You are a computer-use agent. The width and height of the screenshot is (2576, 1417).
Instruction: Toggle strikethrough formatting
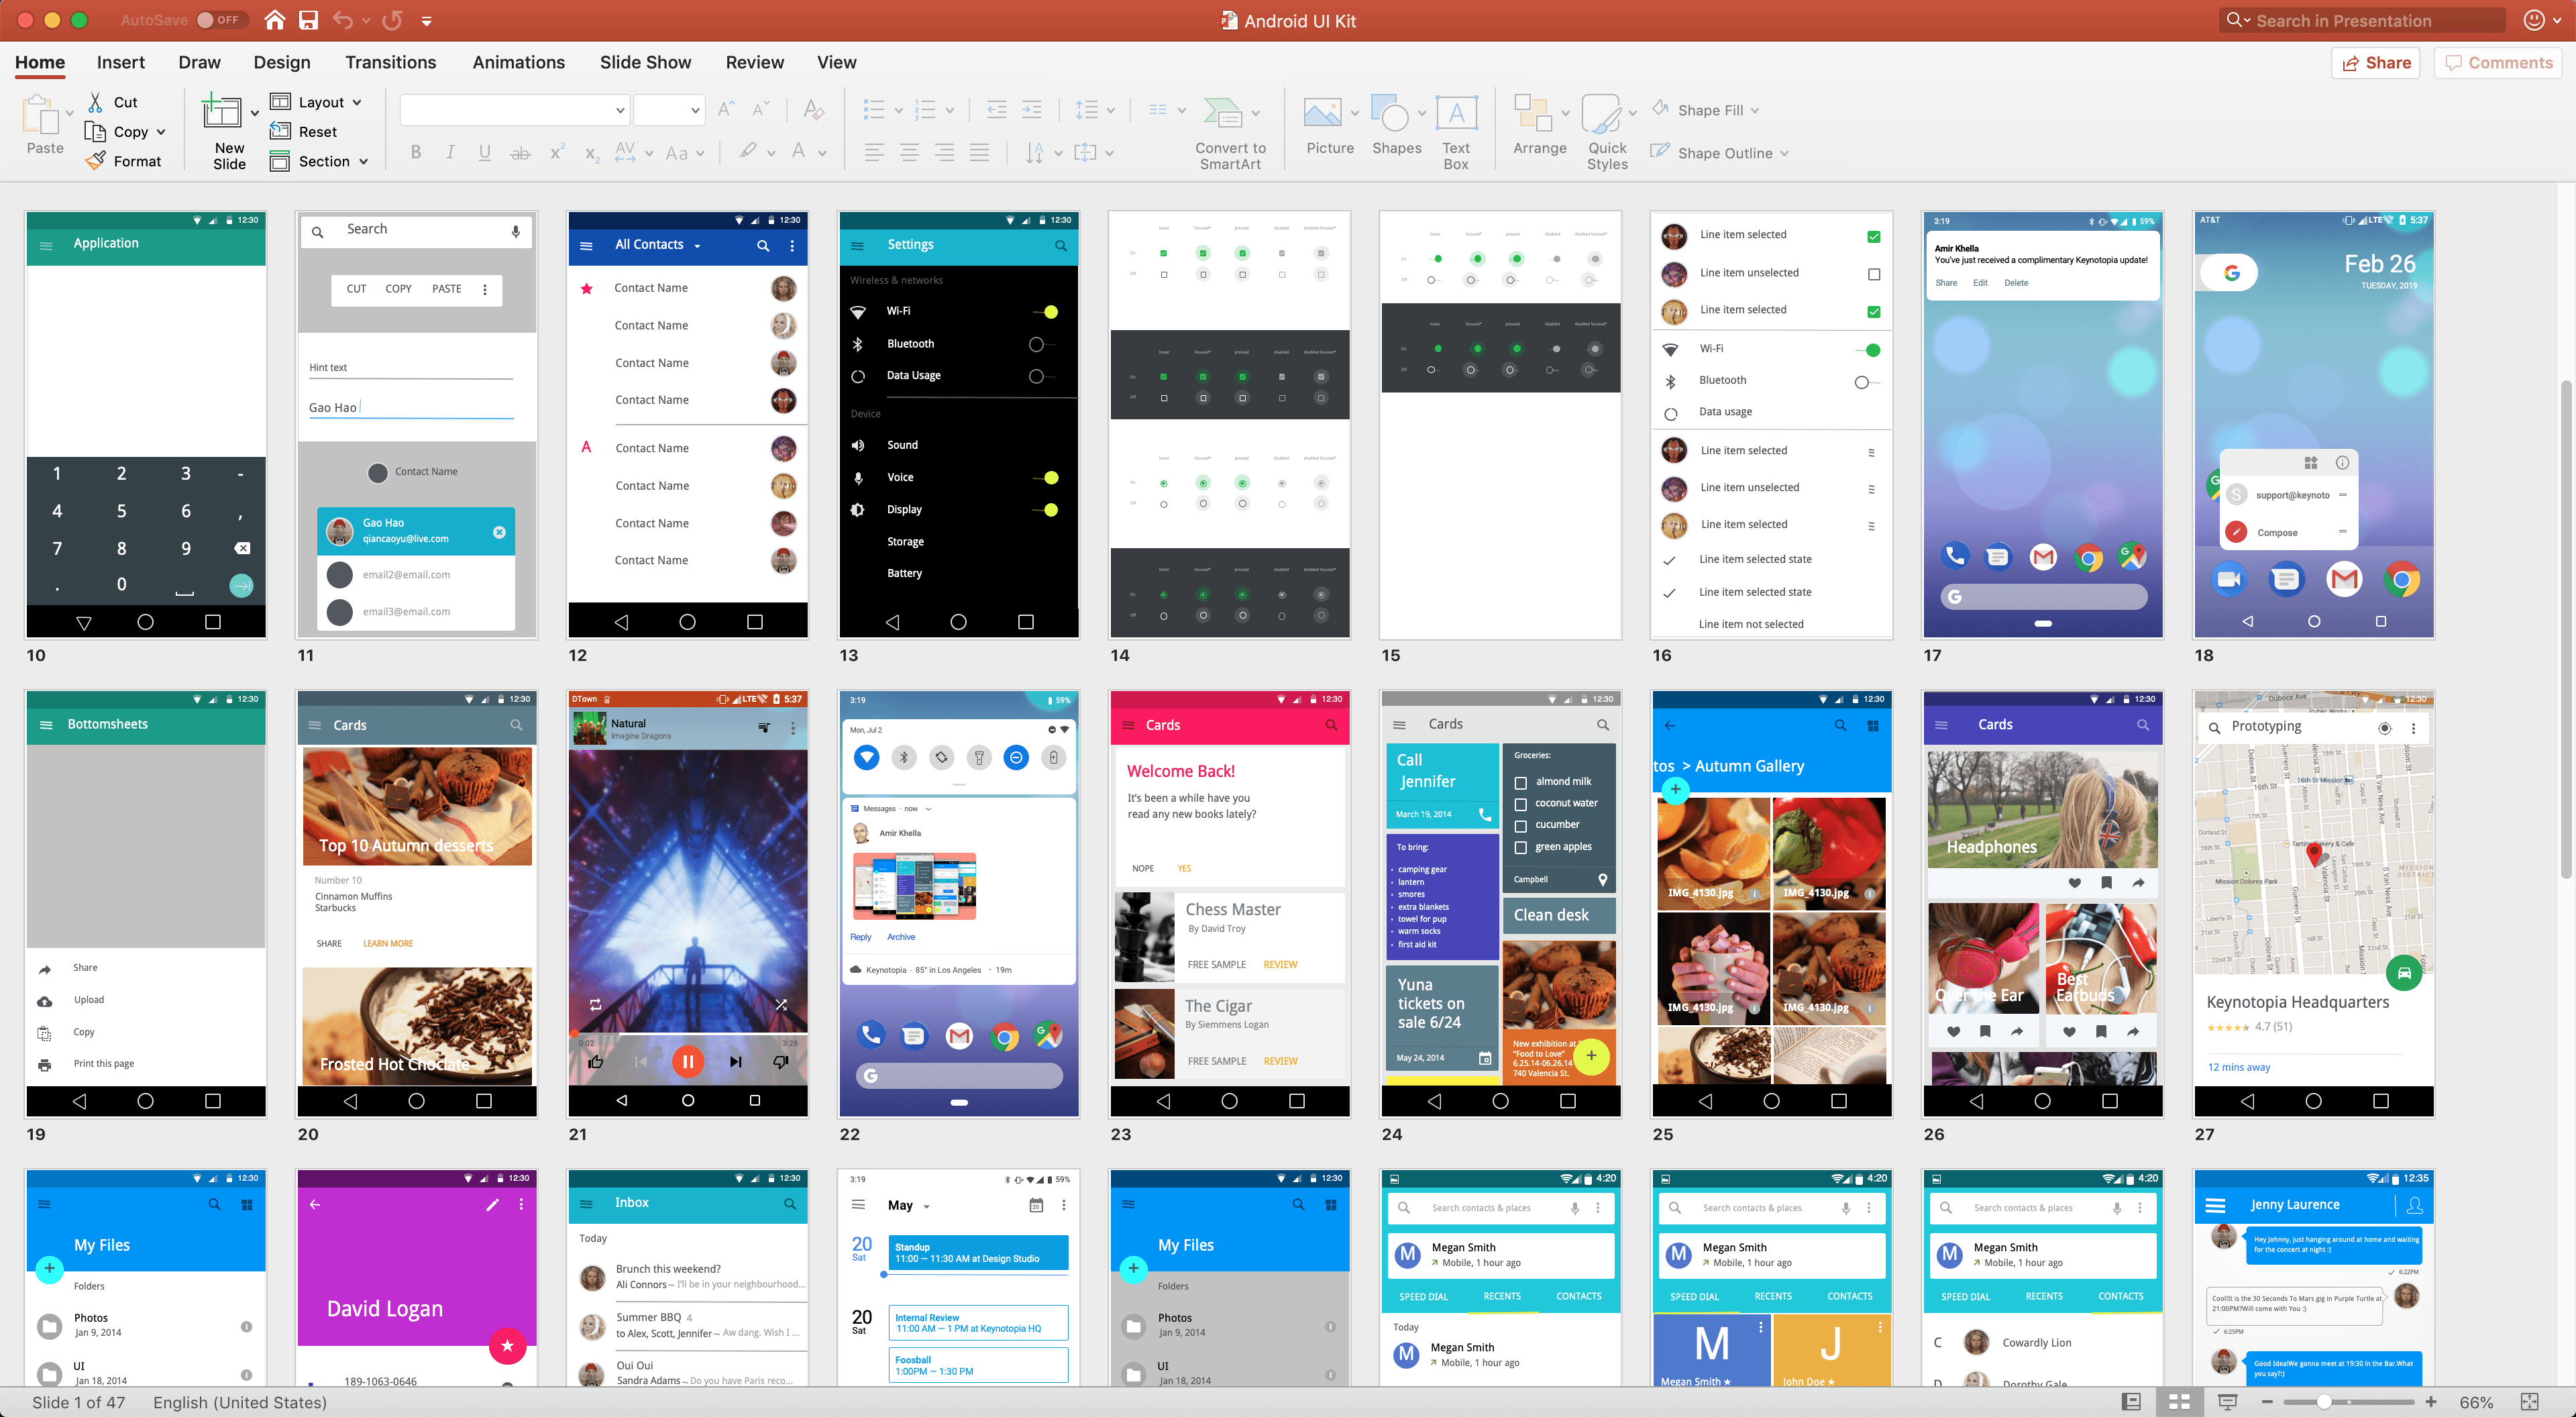click(x=519, y=152)
